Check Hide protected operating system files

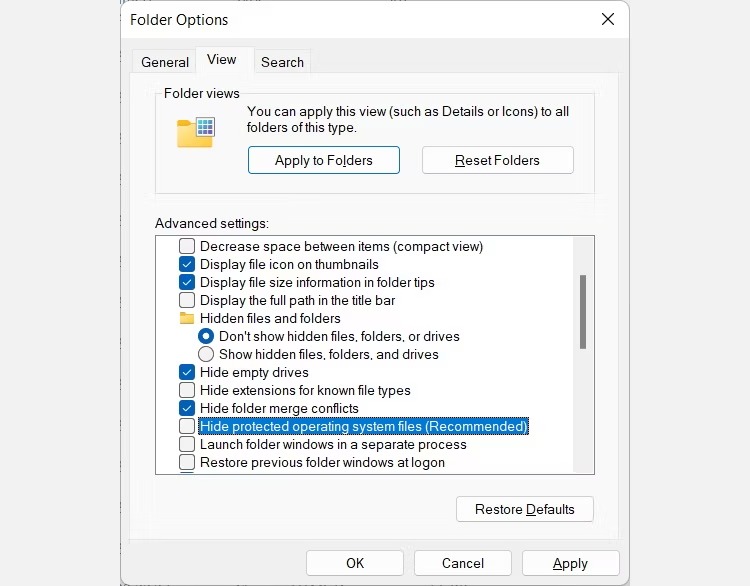pyautogui.click(x=187, y=426)
